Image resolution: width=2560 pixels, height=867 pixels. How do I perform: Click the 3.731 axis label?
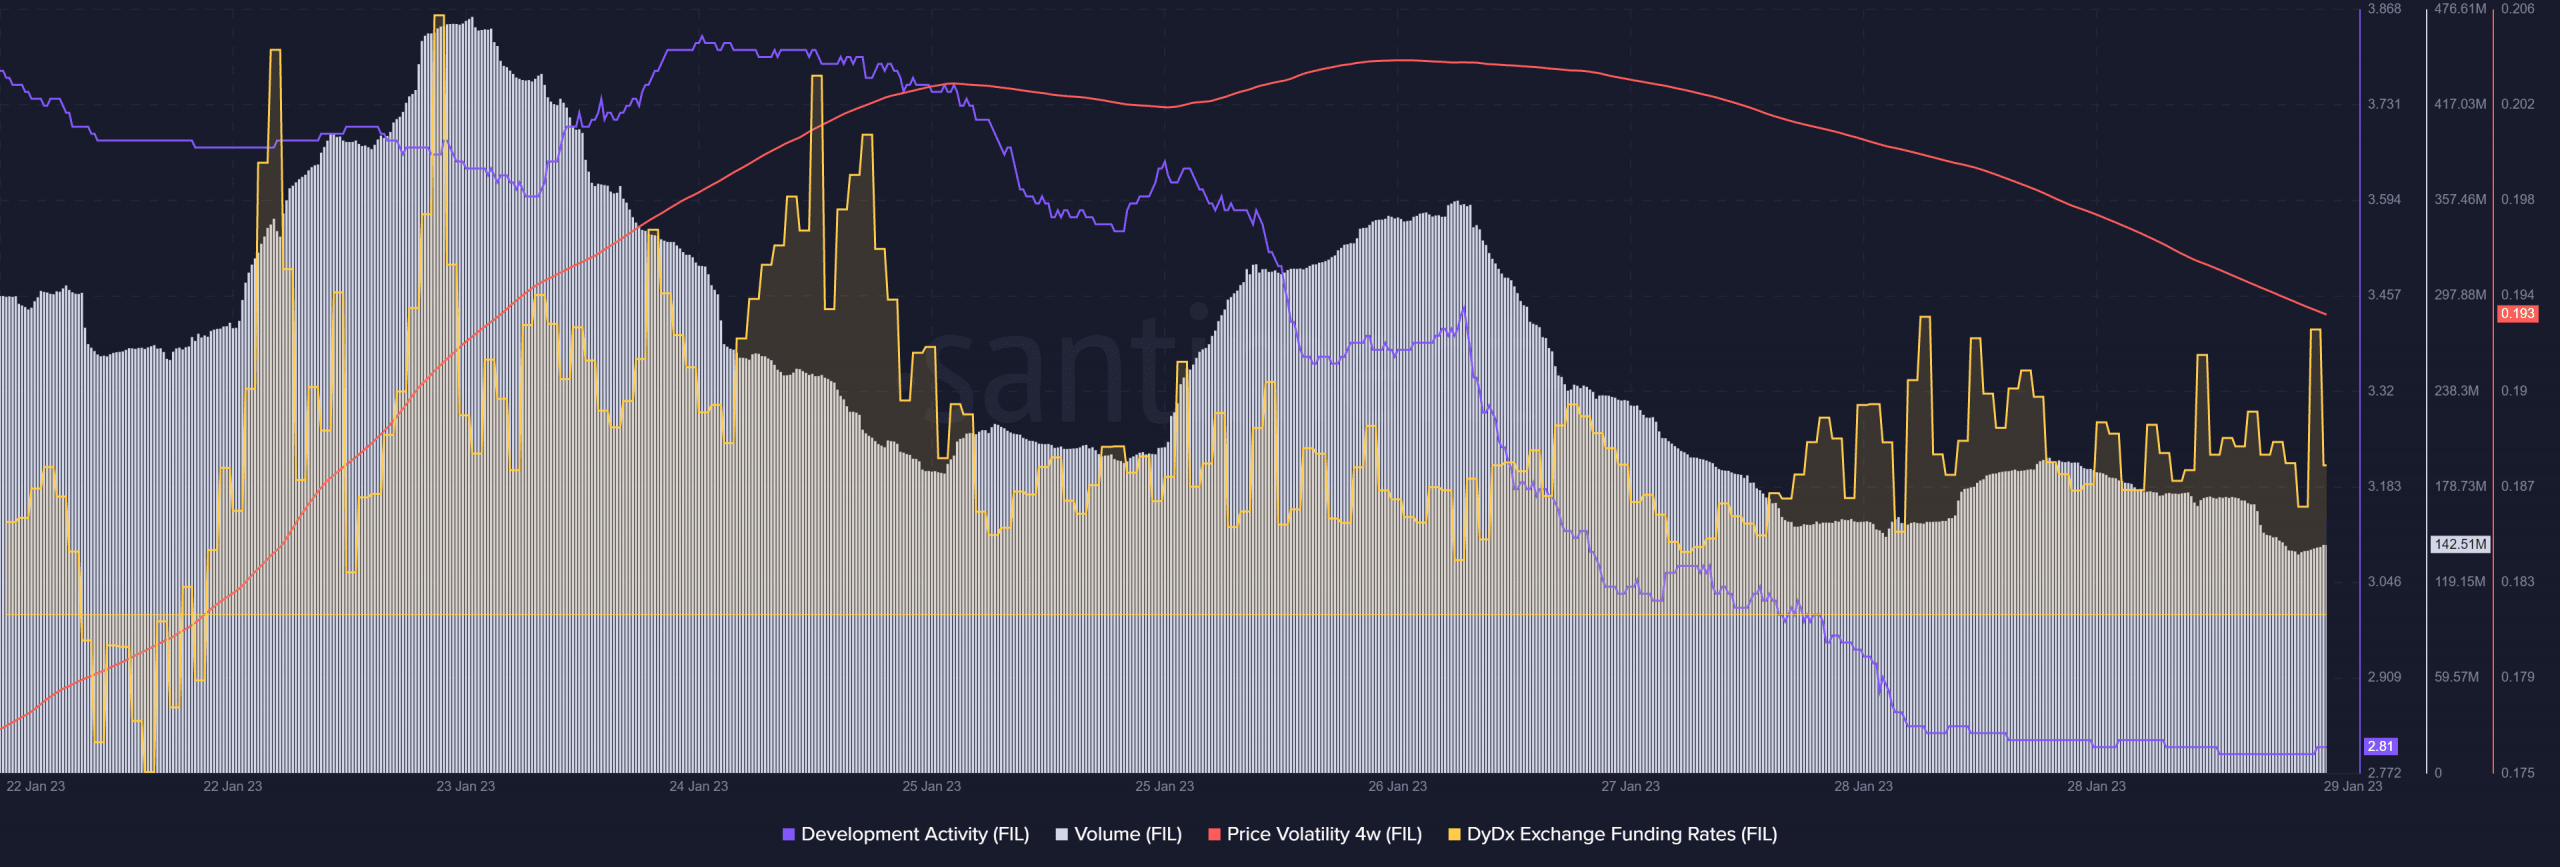coord(2384,104)
